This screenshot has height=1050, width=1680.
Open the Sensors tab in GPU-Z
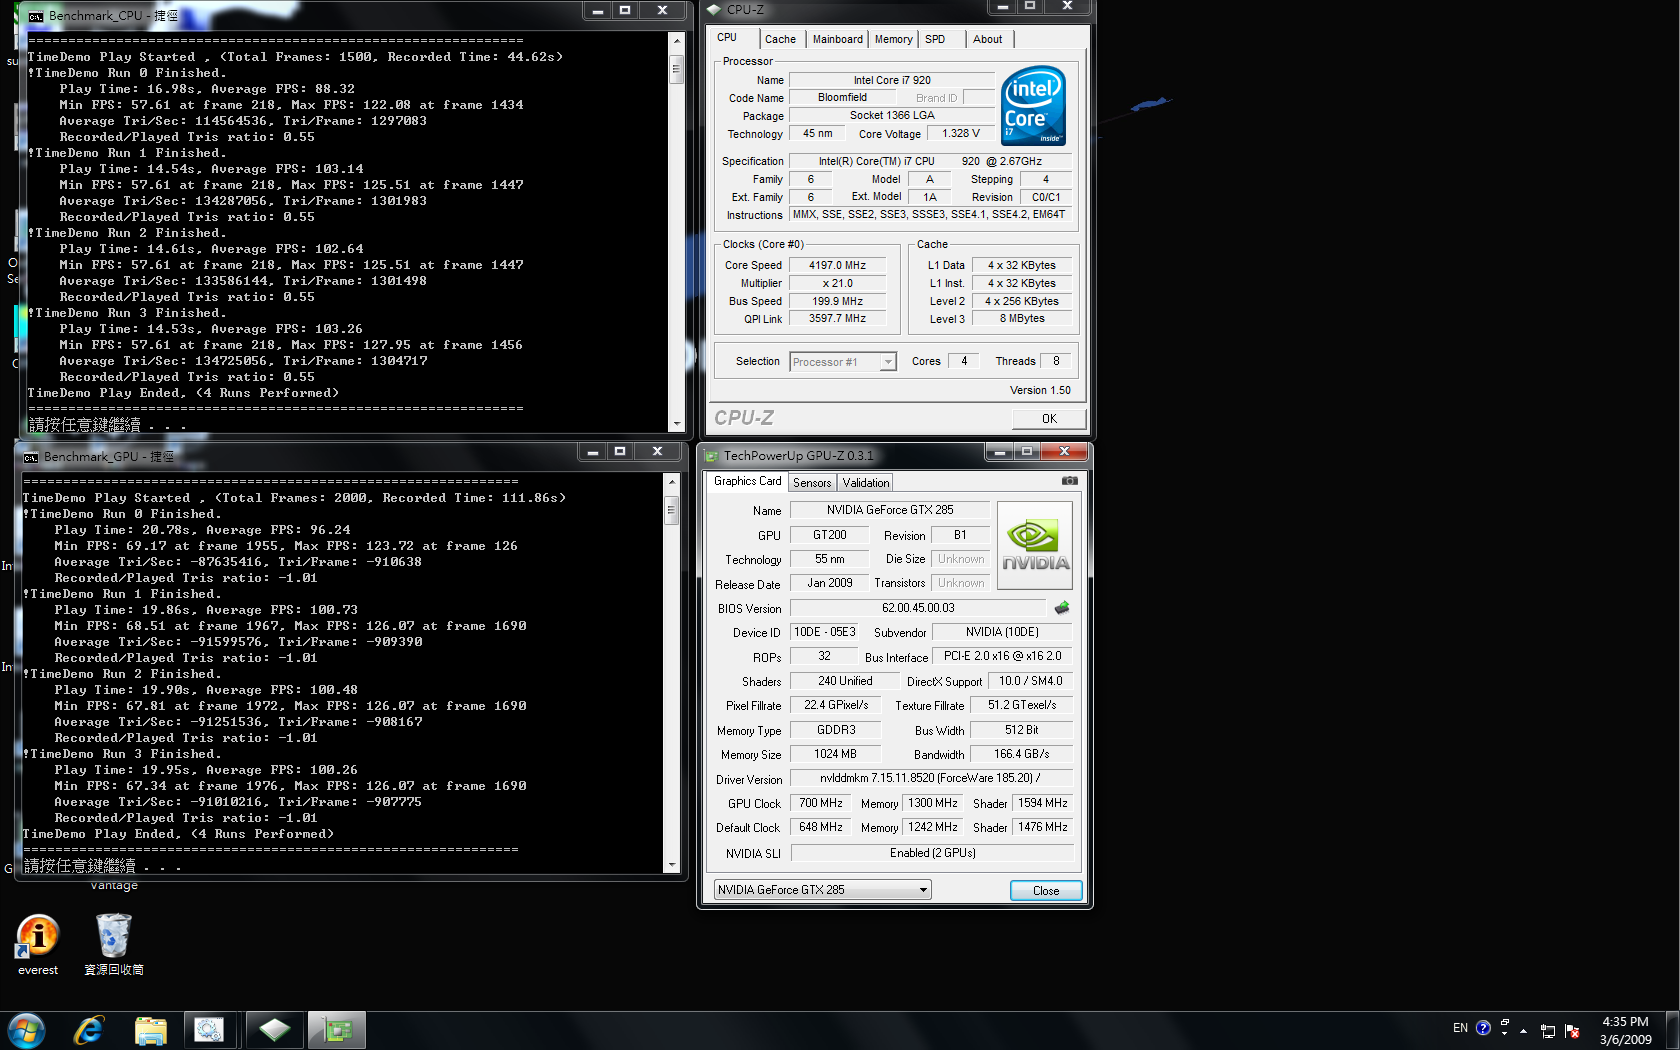point(812,482)
